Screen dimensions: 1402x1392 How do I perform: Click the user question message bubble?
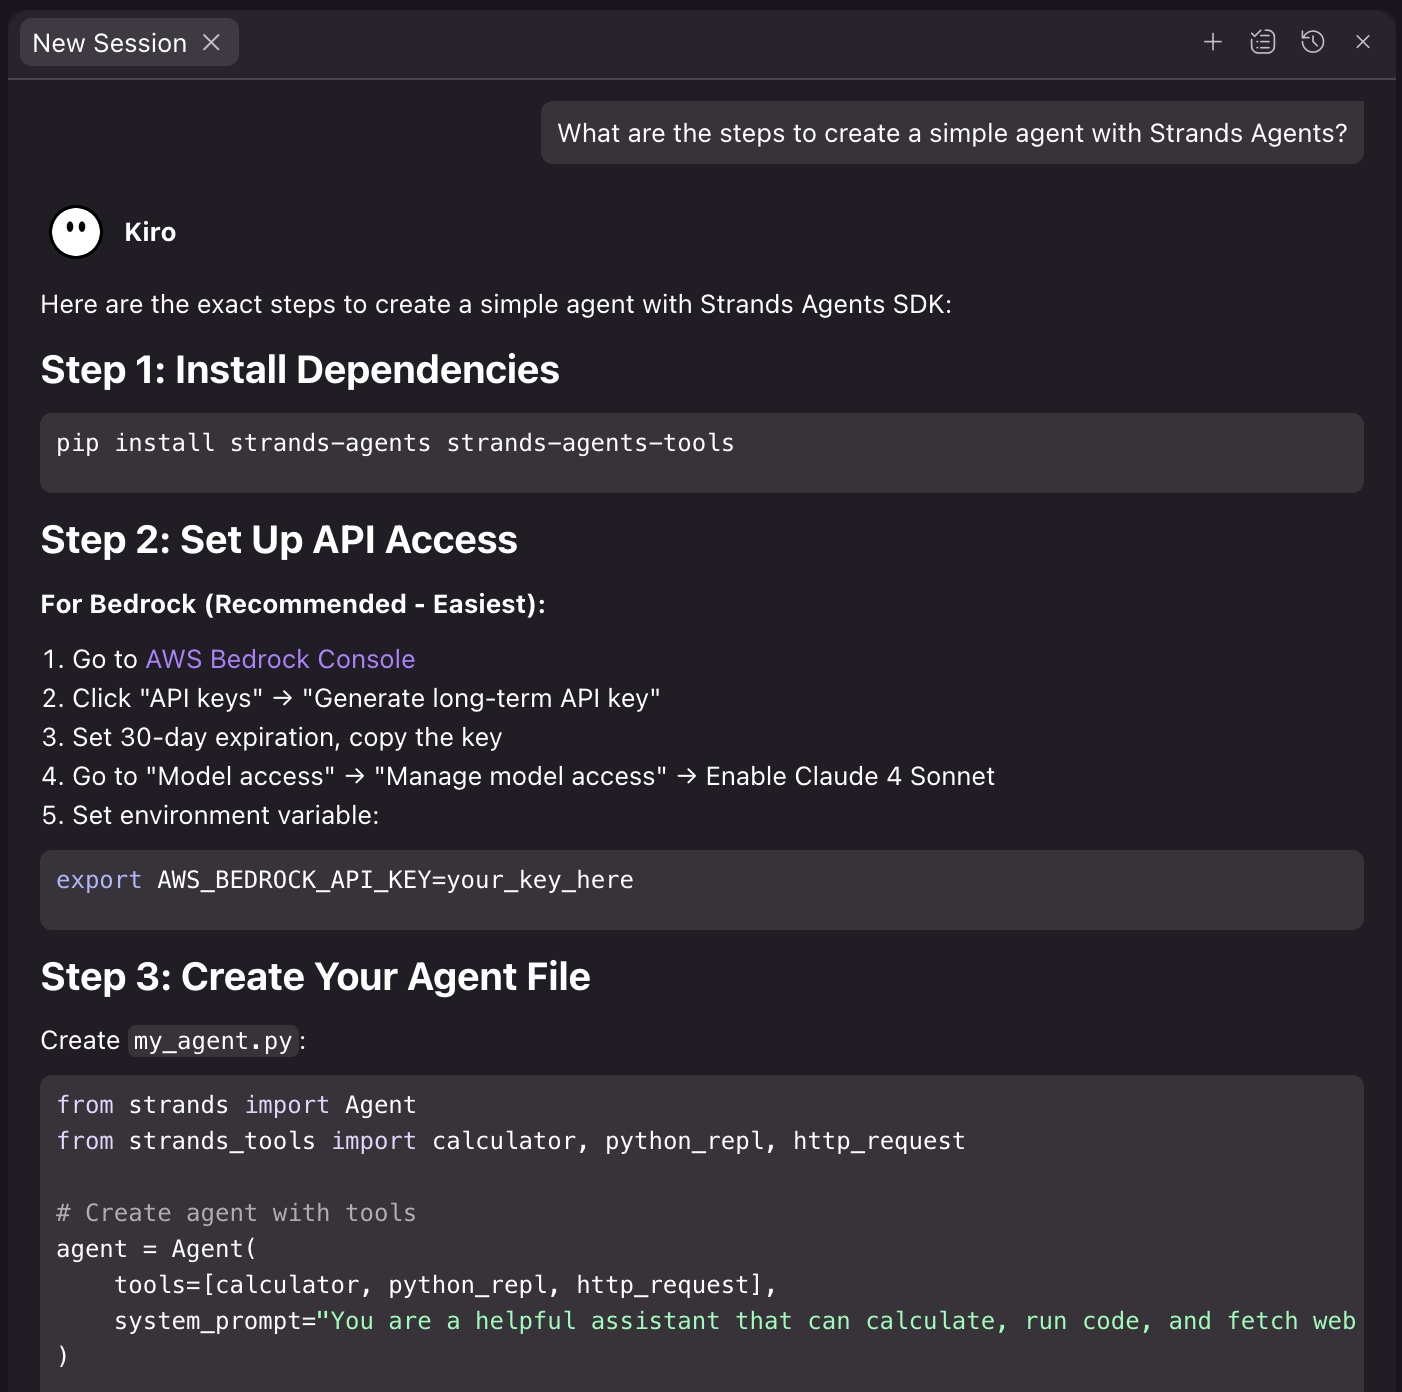pos(952,133)
